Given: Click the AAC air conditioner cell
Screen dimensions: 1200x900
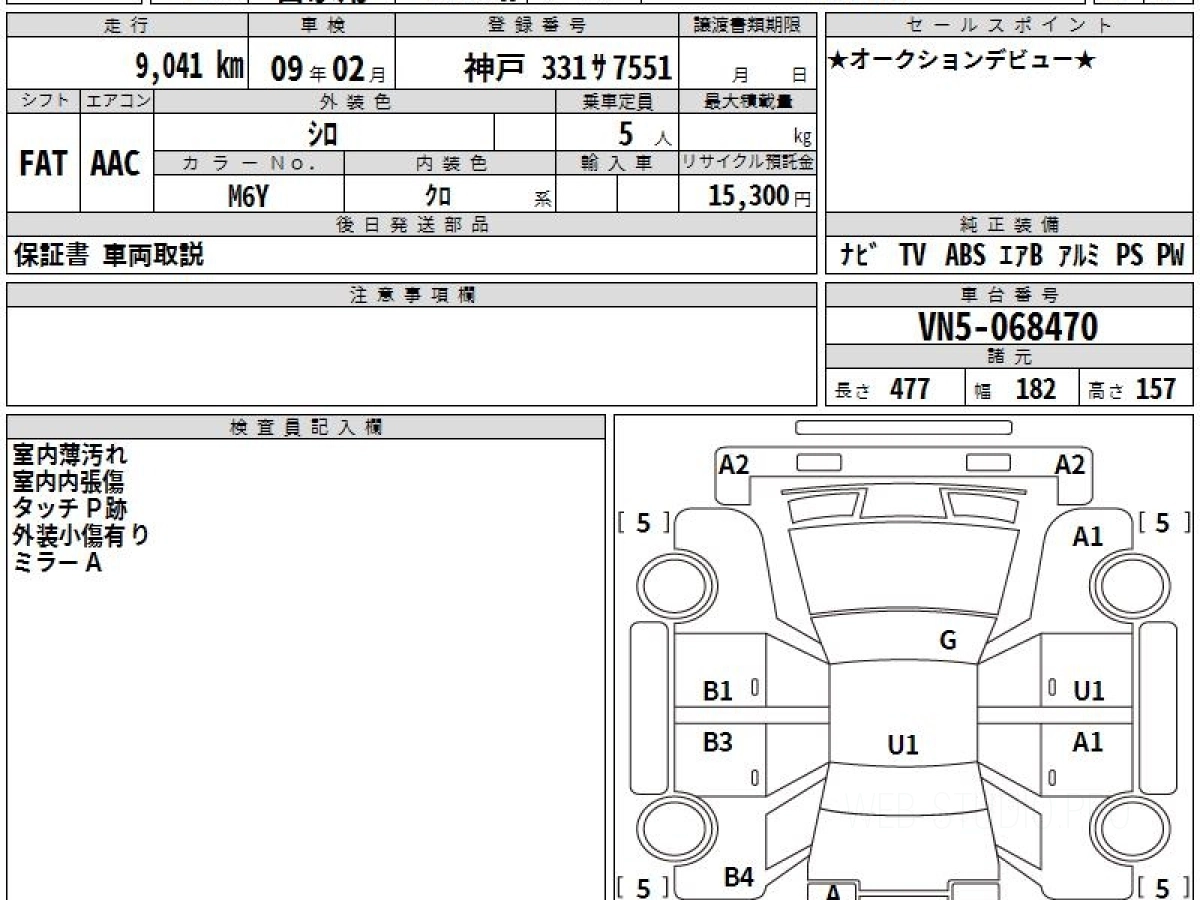Looking at the screenshot, I should [116, 164].
